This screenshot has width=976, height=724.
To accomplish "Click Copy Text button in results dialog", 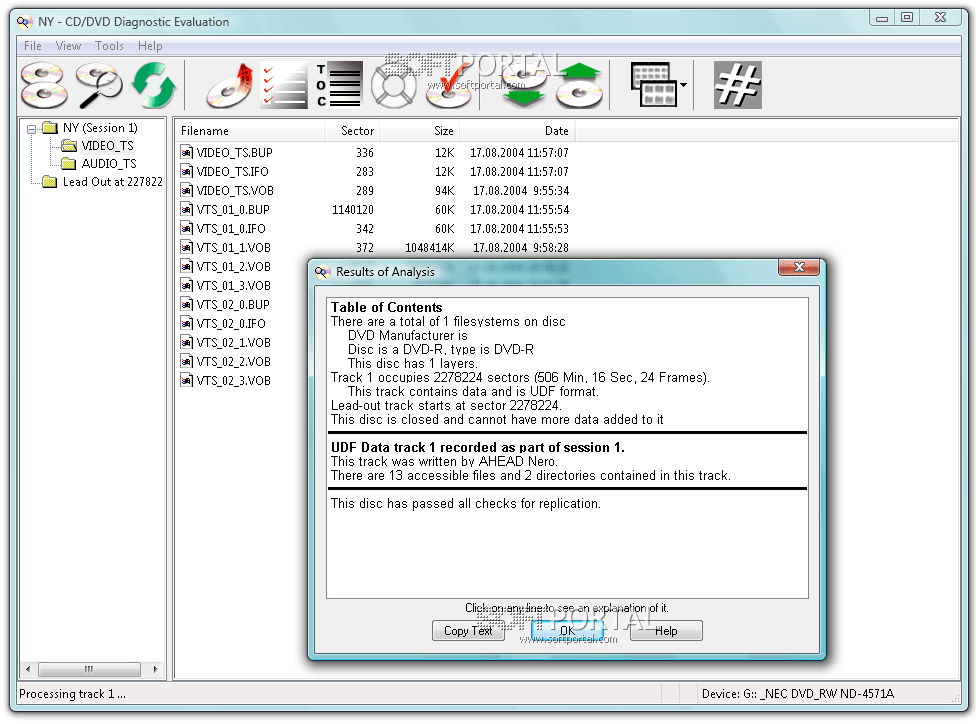I will point(468,631).
